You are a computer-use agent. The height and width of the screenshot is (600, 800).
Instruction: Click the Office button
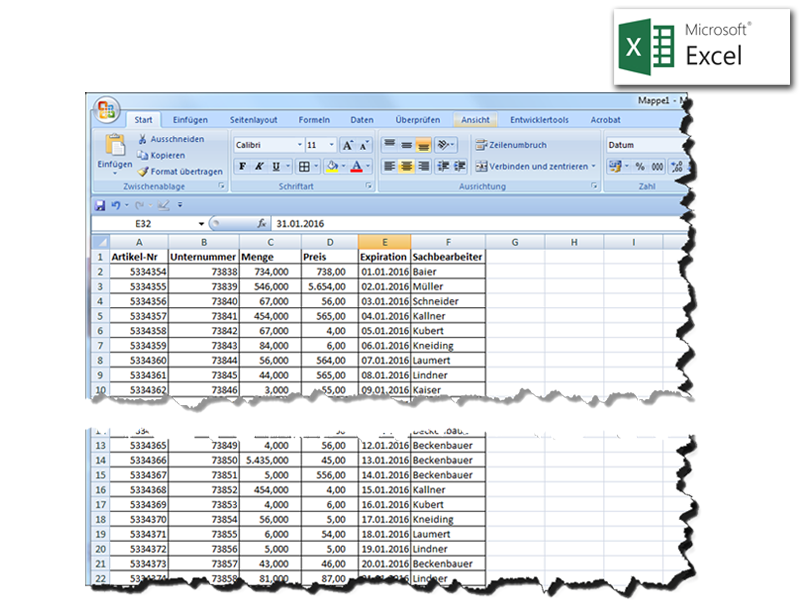pos(105,108)
